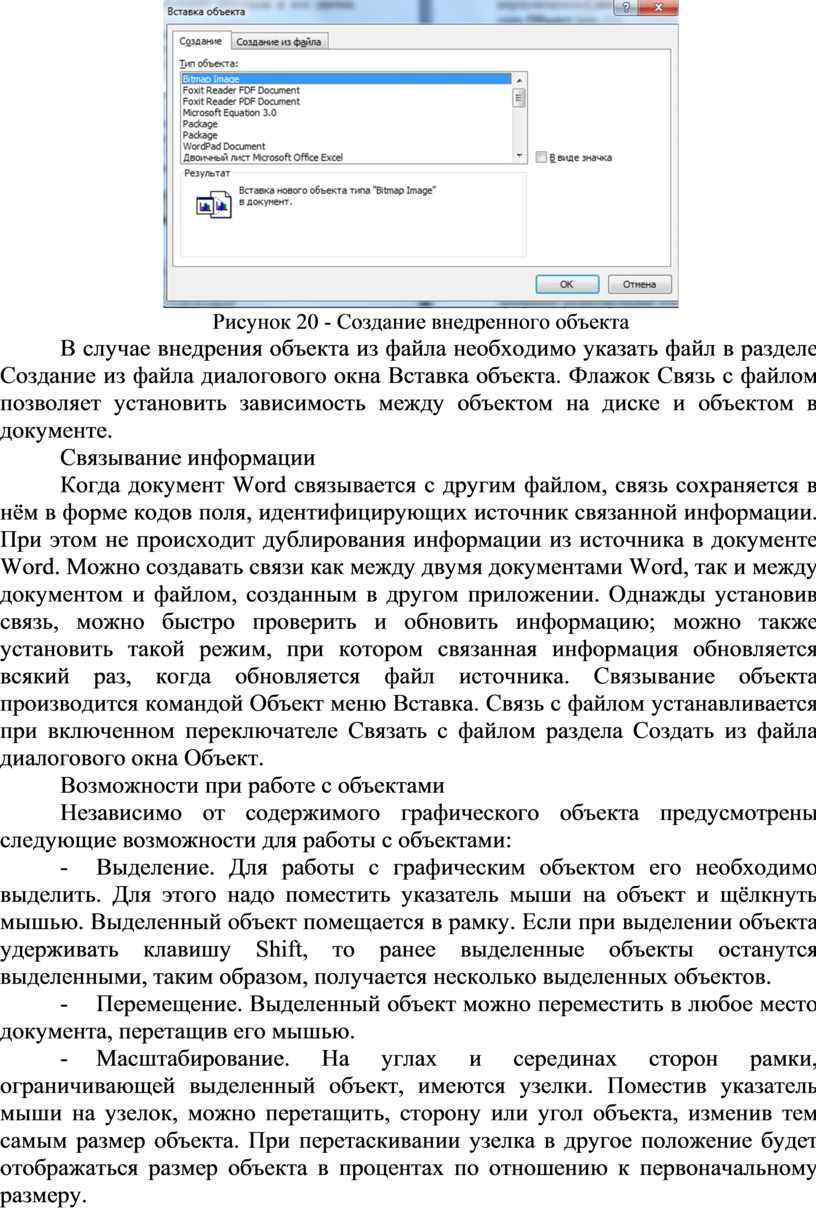Choose Foxit Reader FDF Document entry
Image resolution: width=816 pixels, height=1209 pixels.
346,90
